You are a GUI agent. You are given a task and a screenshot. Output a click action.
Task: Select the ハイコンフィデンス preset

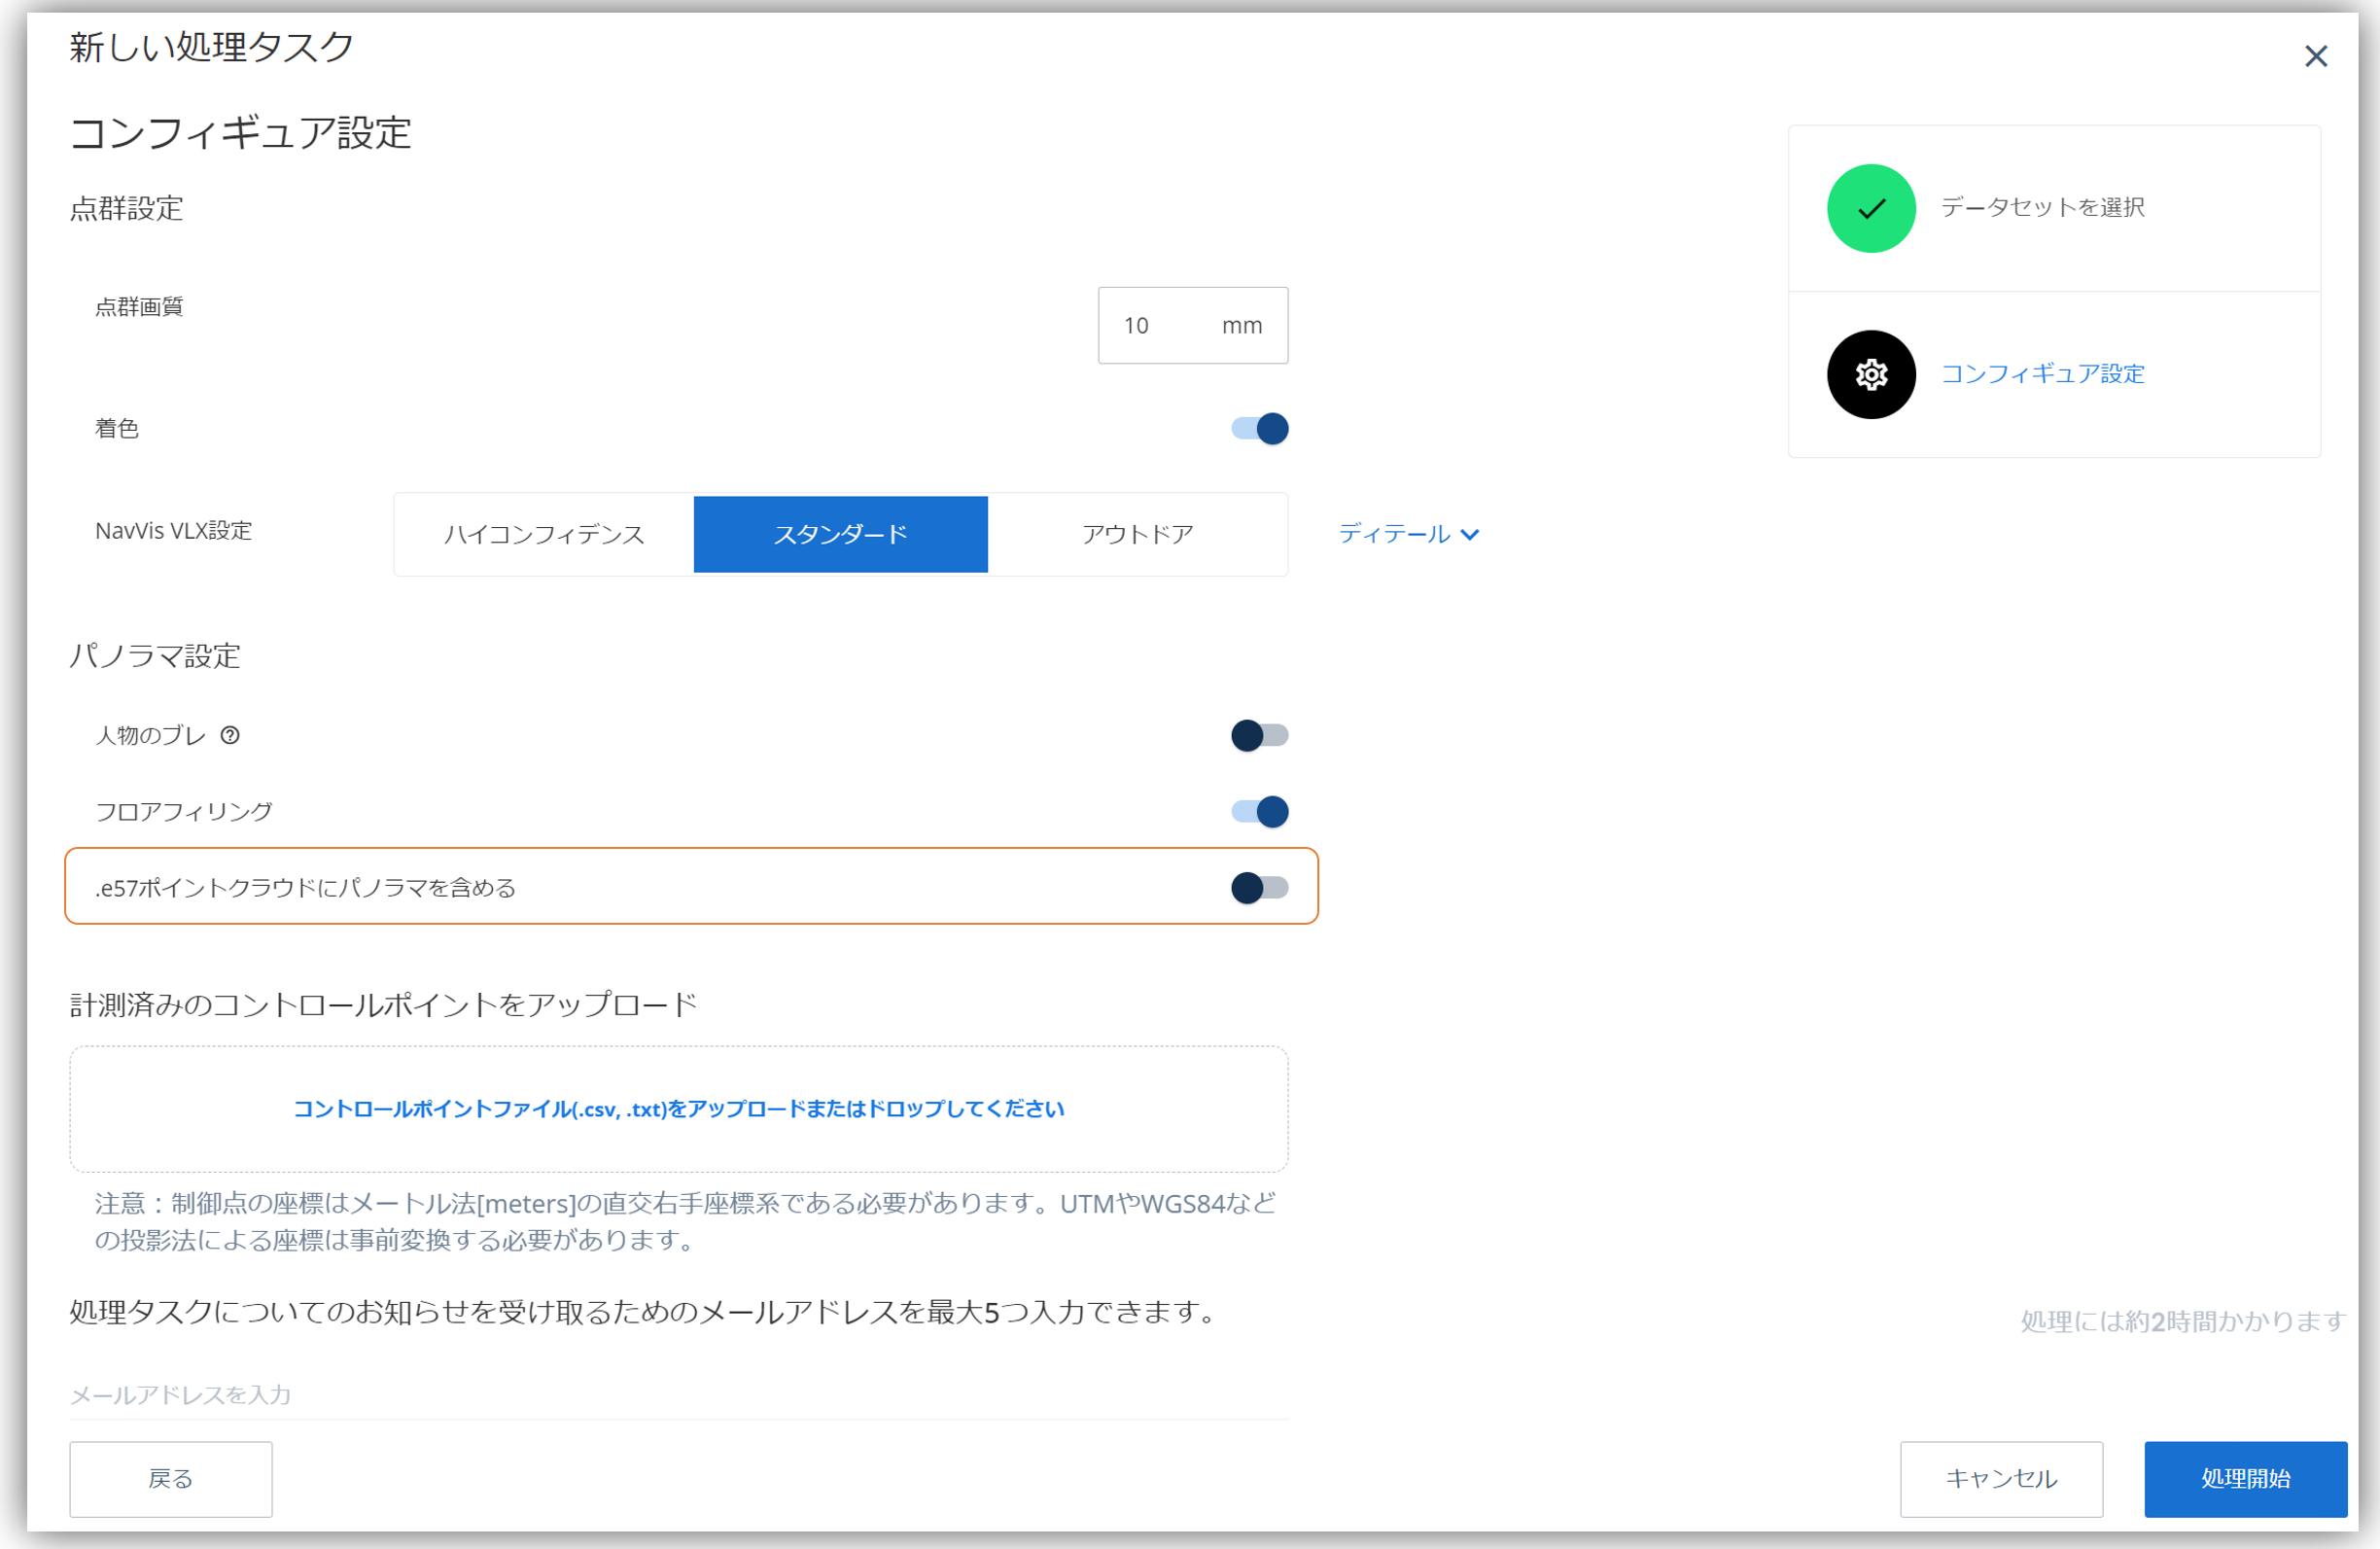pyautogui.click(x=543, y=534)
